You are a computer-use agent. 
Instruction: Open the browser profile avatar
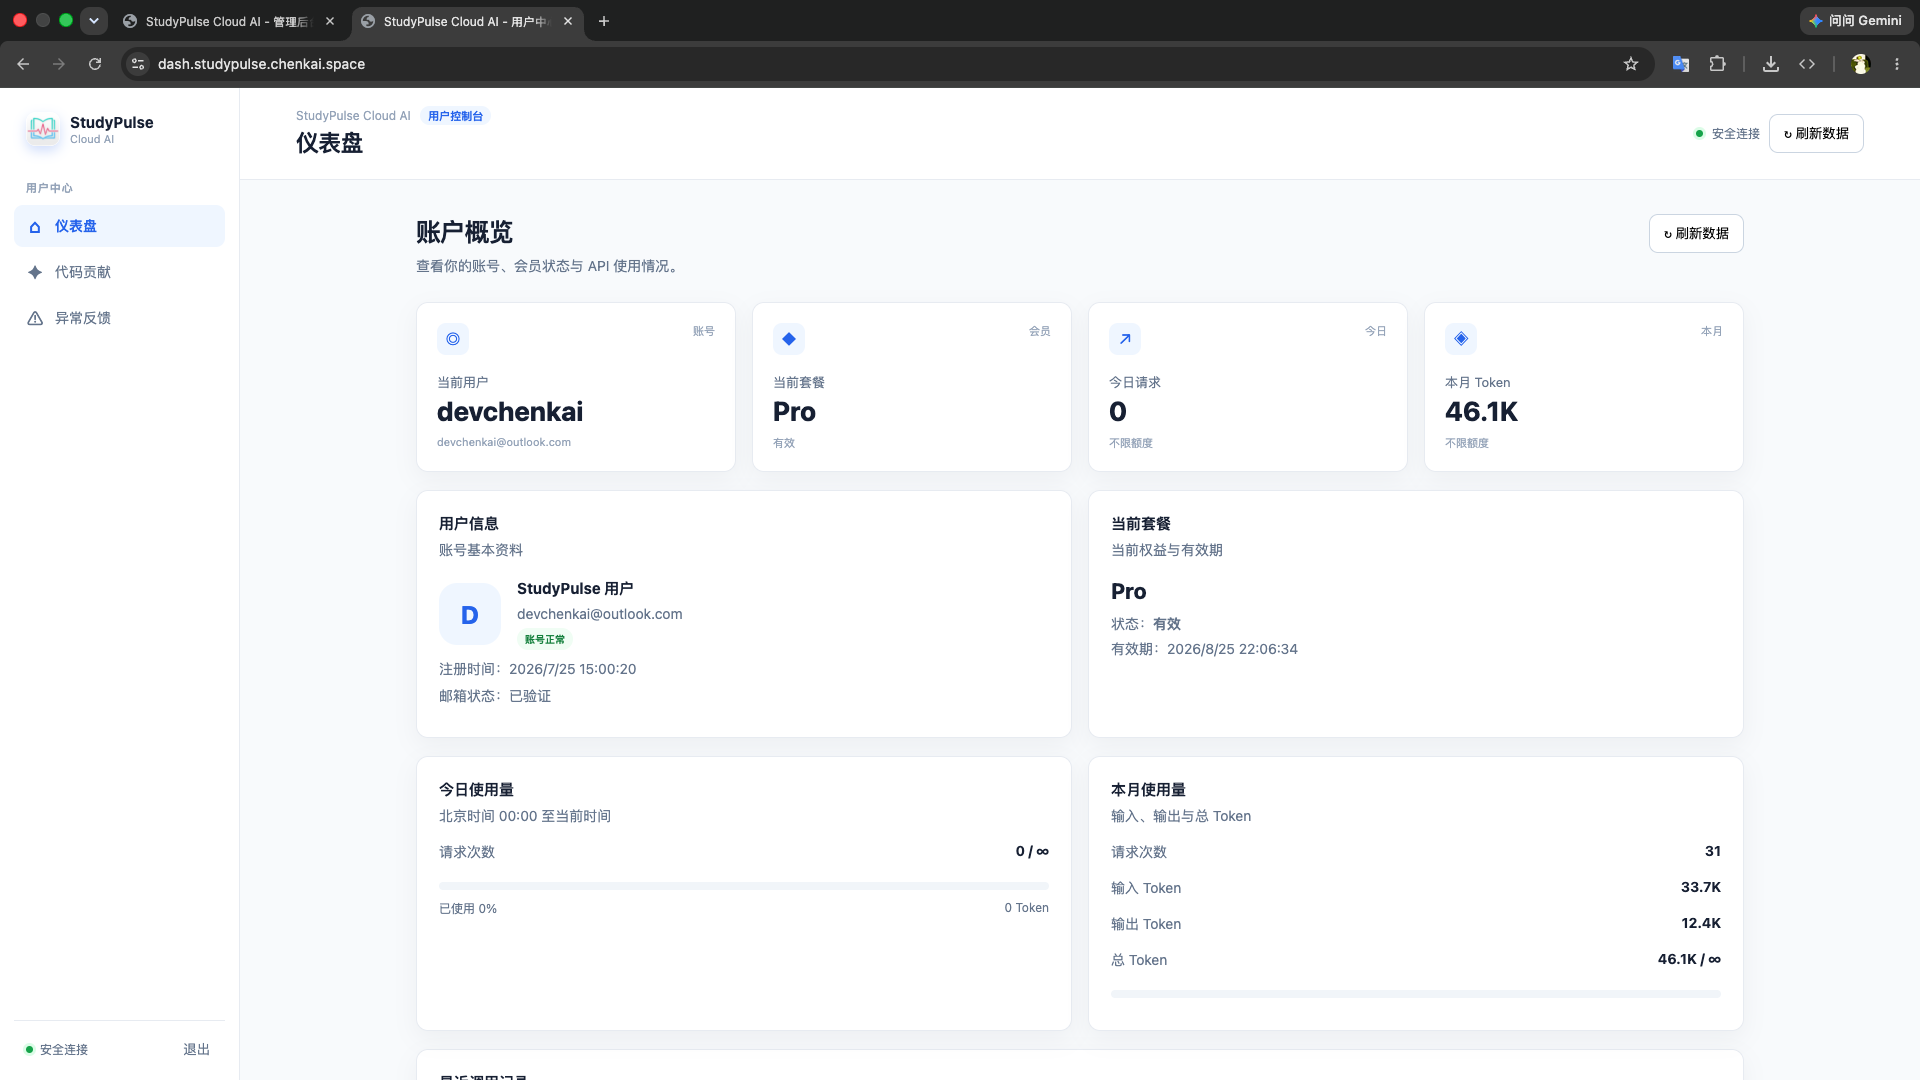[x=1861, y=64]
